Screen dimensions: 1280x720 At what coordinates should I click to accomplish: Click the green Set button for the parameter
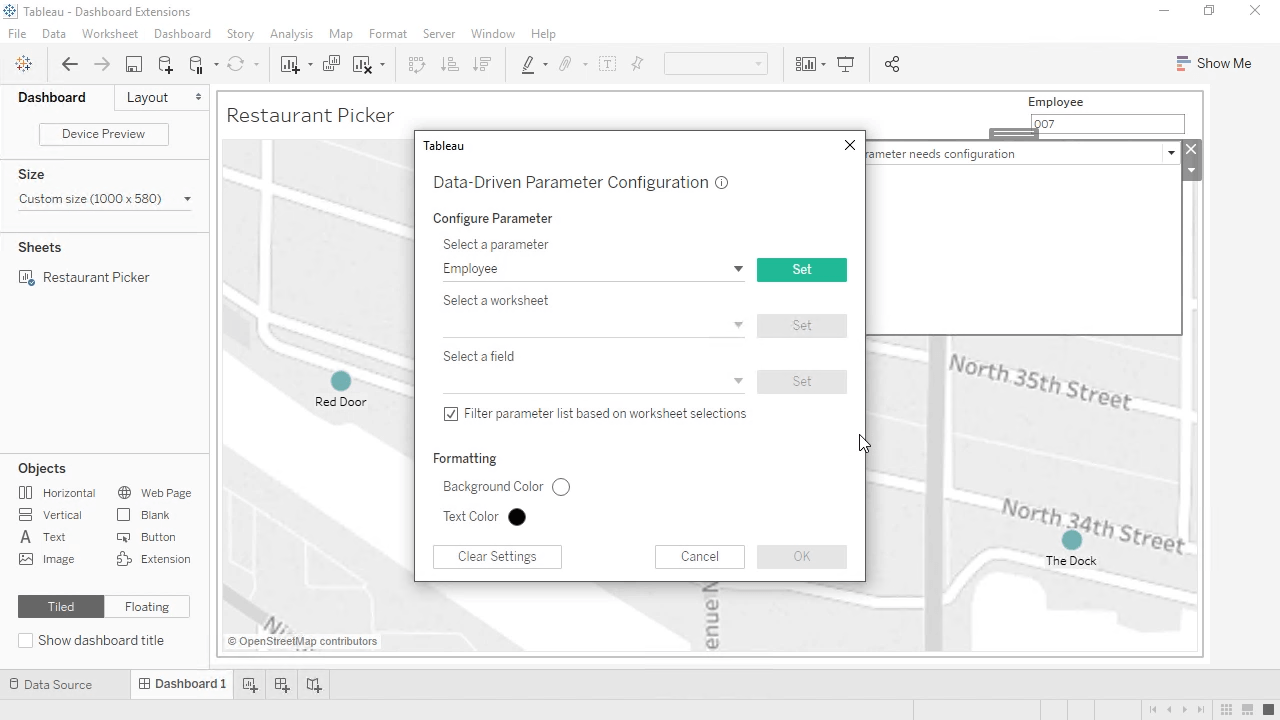coord(801,270)
